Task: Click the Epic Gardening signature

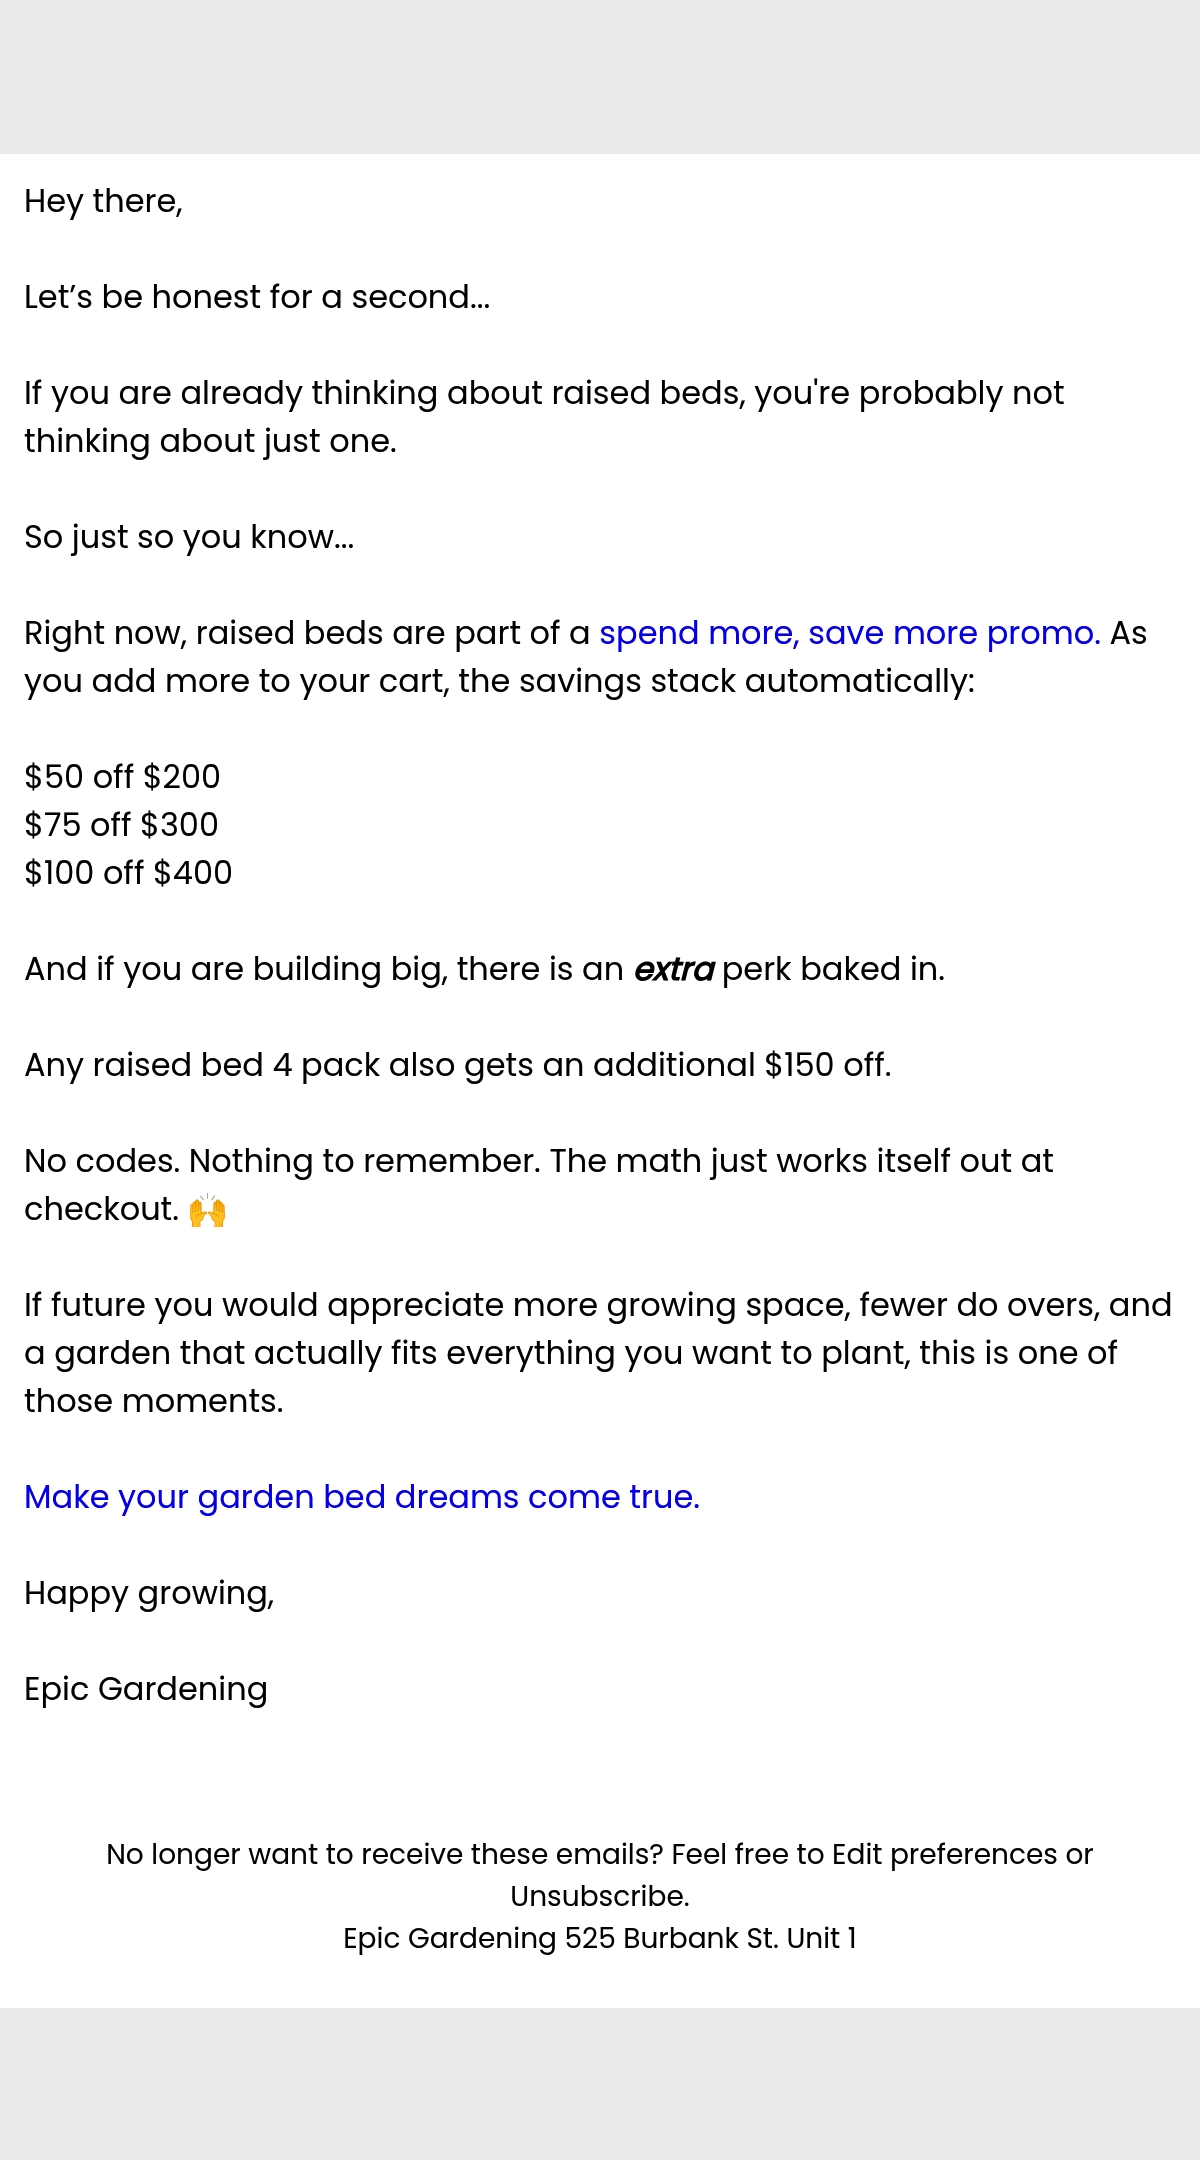Action: point(146,1689)
